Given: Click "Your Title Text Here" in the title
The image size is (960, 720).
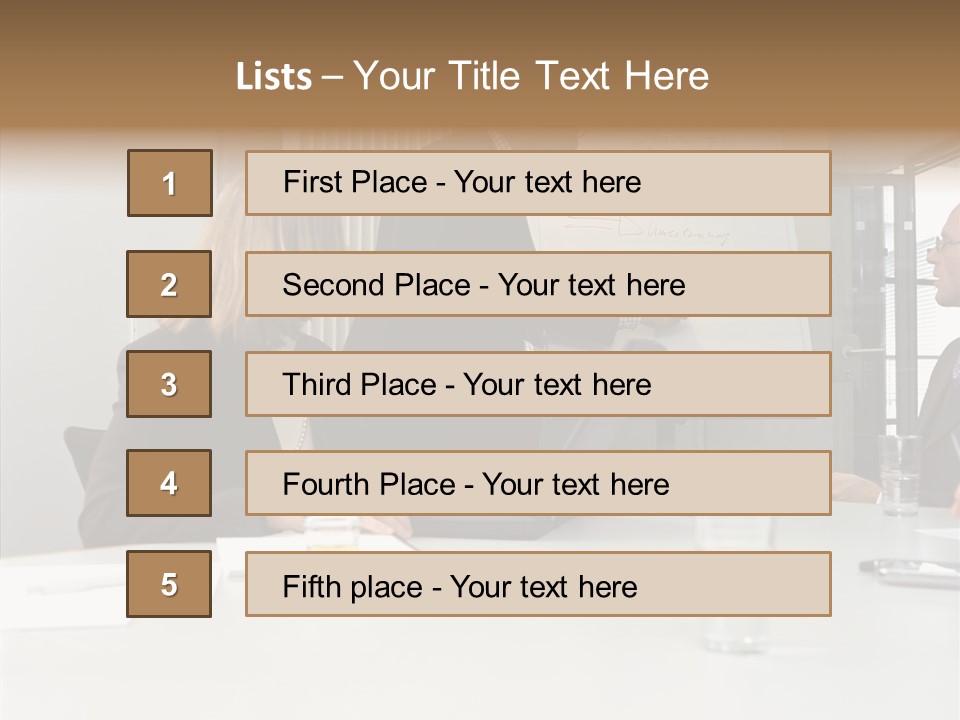Looking at the screenshot, I should (x=531, y=77).
